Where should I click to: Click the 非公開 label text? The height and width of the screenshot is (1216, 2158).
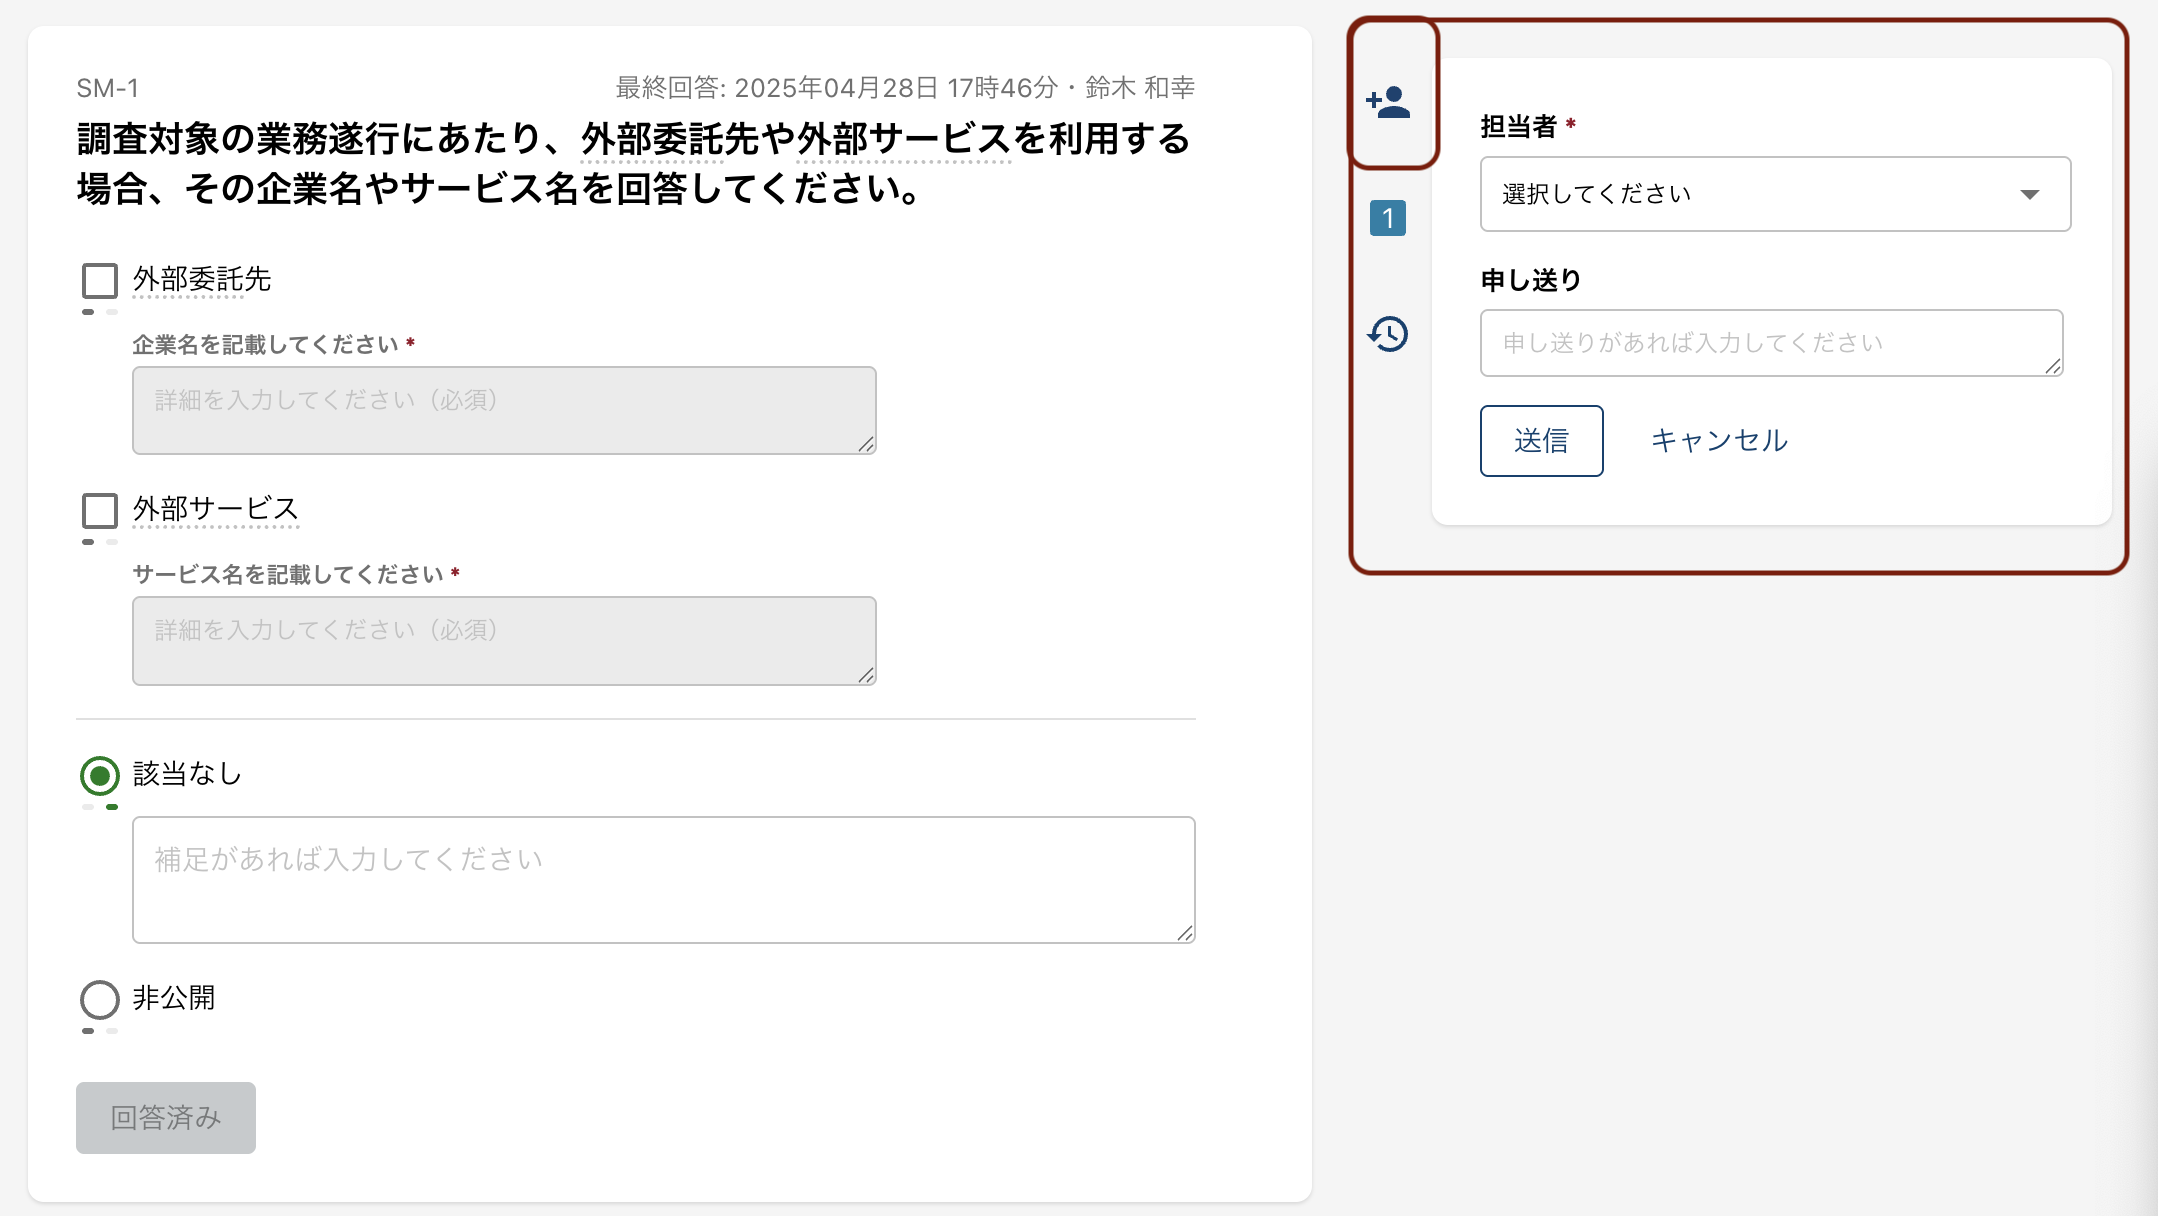[x=174, y=998]
